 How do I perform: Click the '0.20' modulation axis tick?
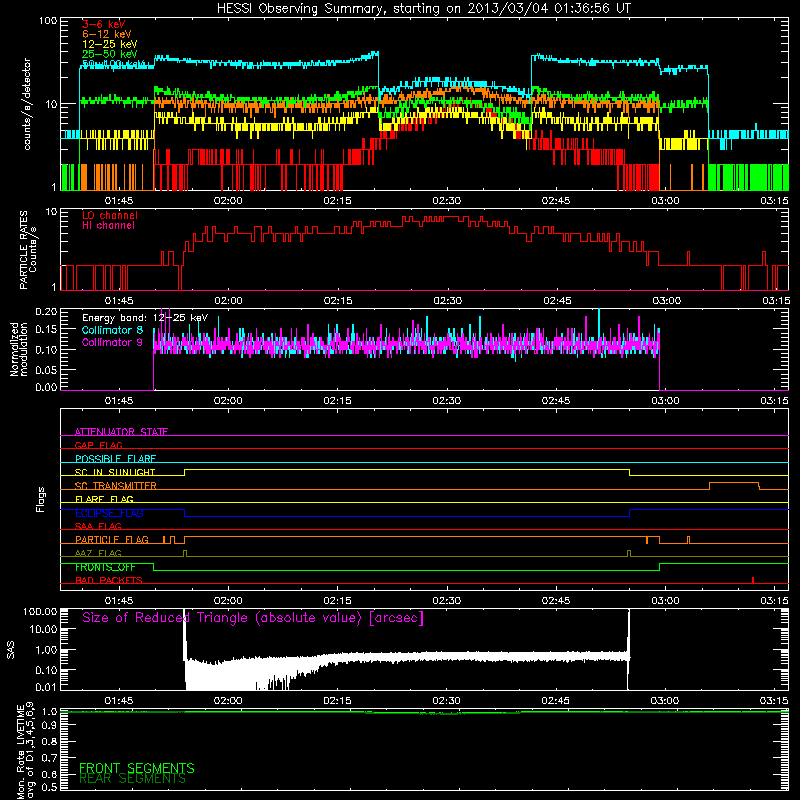click(46, 311)
